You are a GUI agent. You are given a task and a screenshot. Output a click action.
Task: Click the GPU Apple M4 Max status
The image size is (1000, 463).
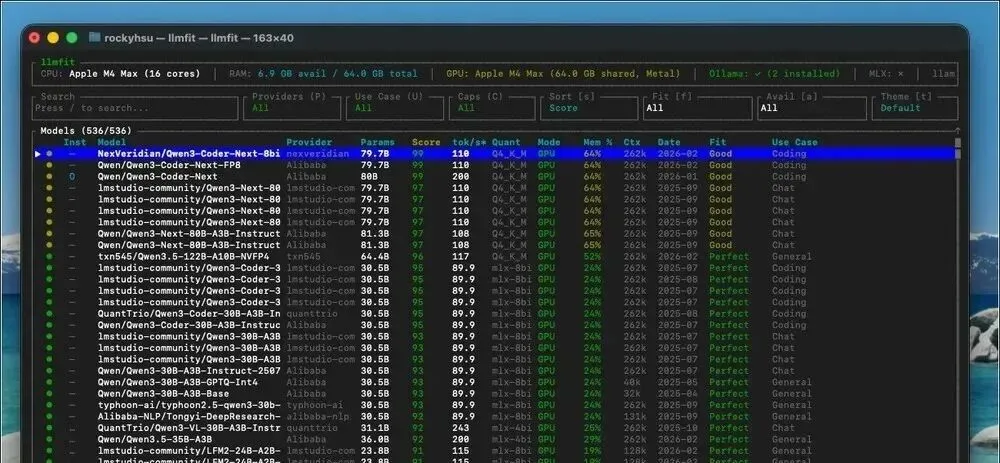(x=563, y=73)
